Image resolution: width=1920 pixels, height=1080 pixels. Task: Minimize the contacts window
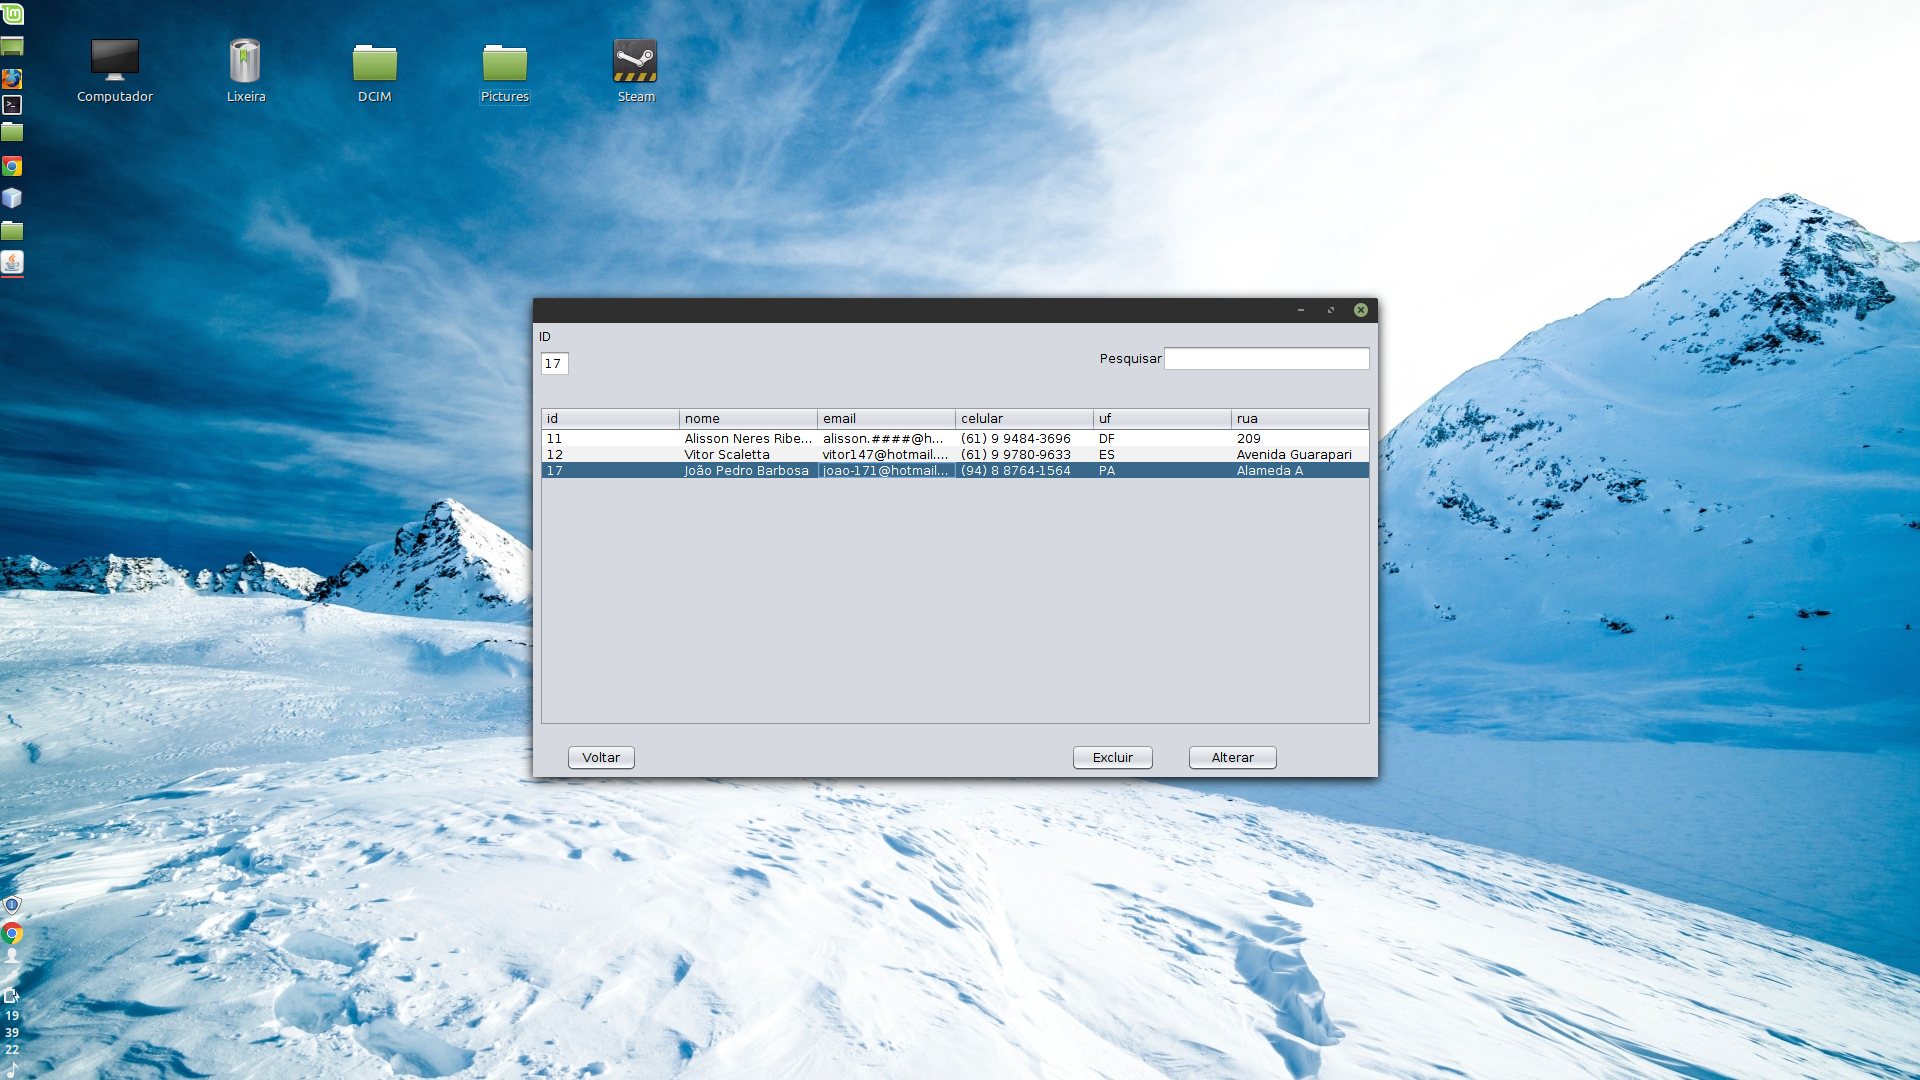pos(1301,310)
